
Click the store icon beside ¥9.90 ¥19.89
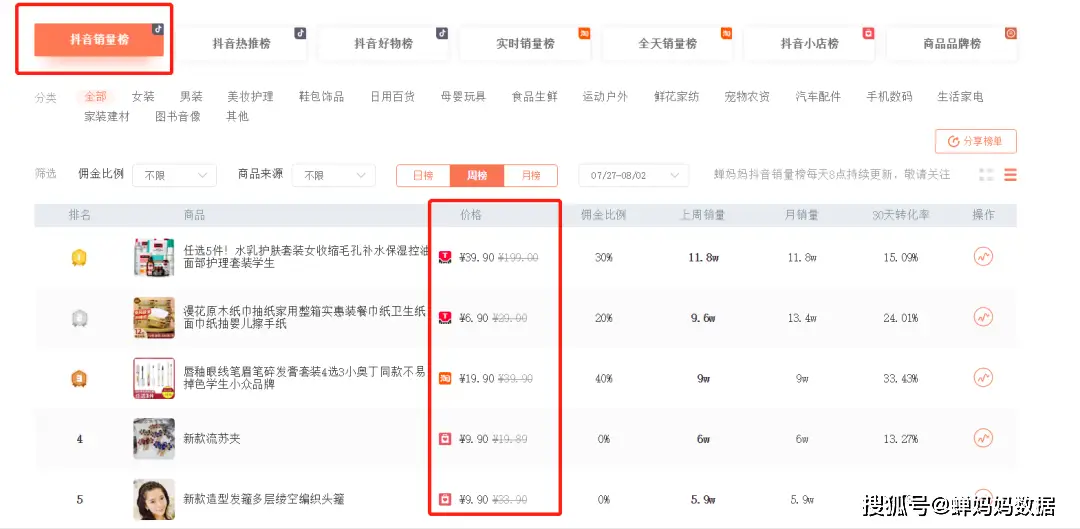click(445, 439)
